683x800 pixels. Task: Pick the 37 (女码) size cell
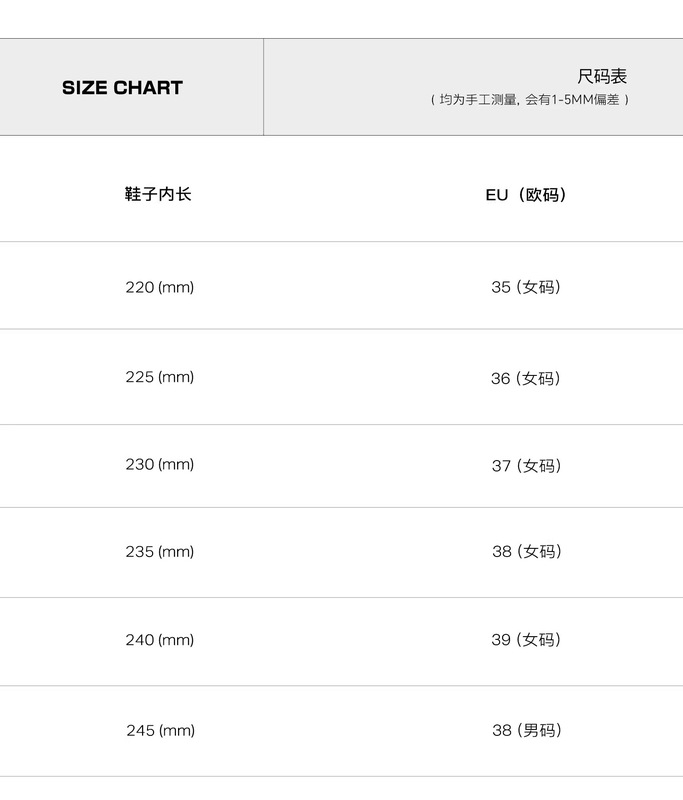[x=526, y=465]
